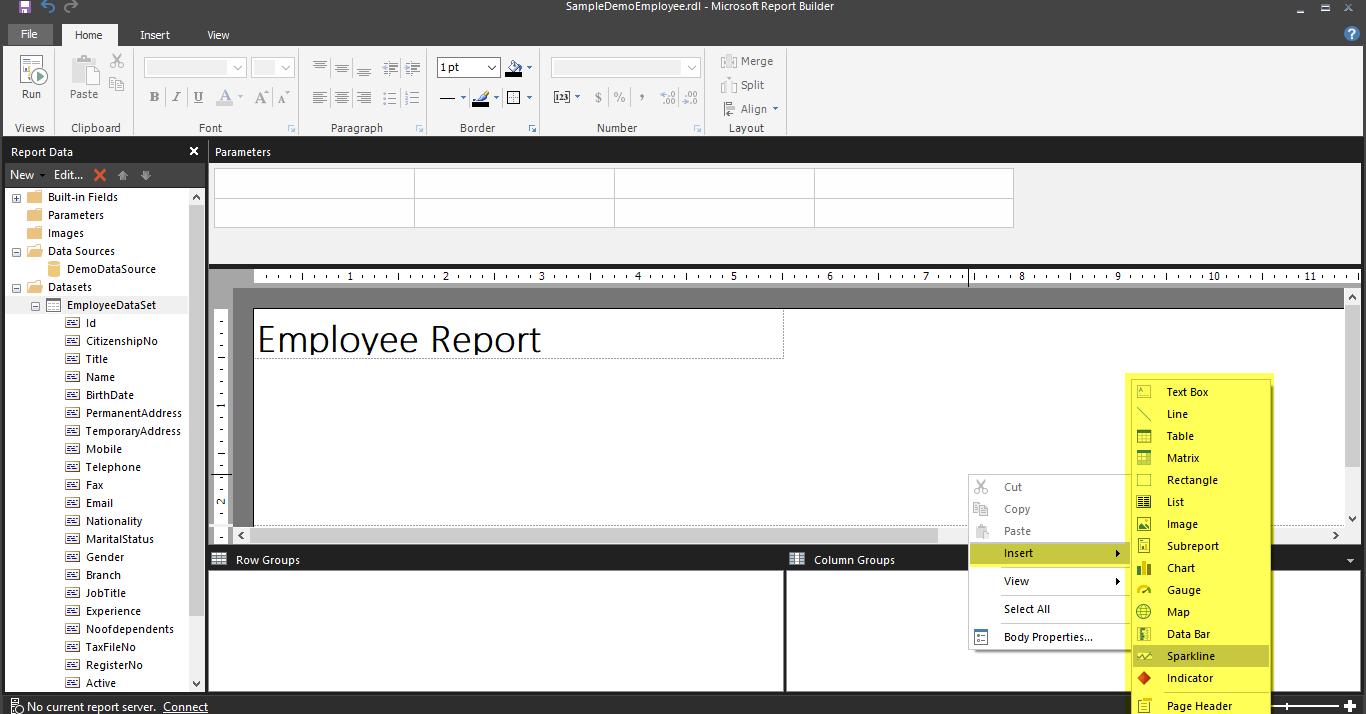Collapse the EmployeeDataSet tree node
This screenshot has height=714, width=1366.
[x=35, y=306]
